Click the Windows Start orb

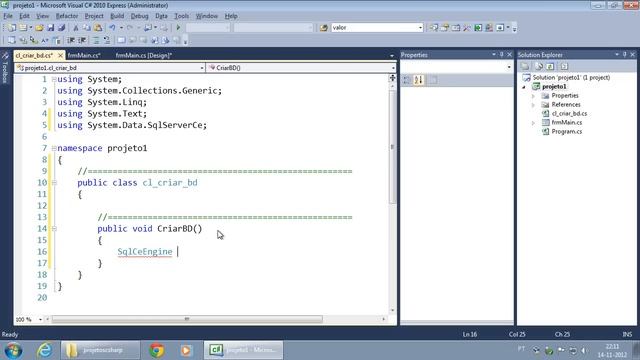point(13,350)
